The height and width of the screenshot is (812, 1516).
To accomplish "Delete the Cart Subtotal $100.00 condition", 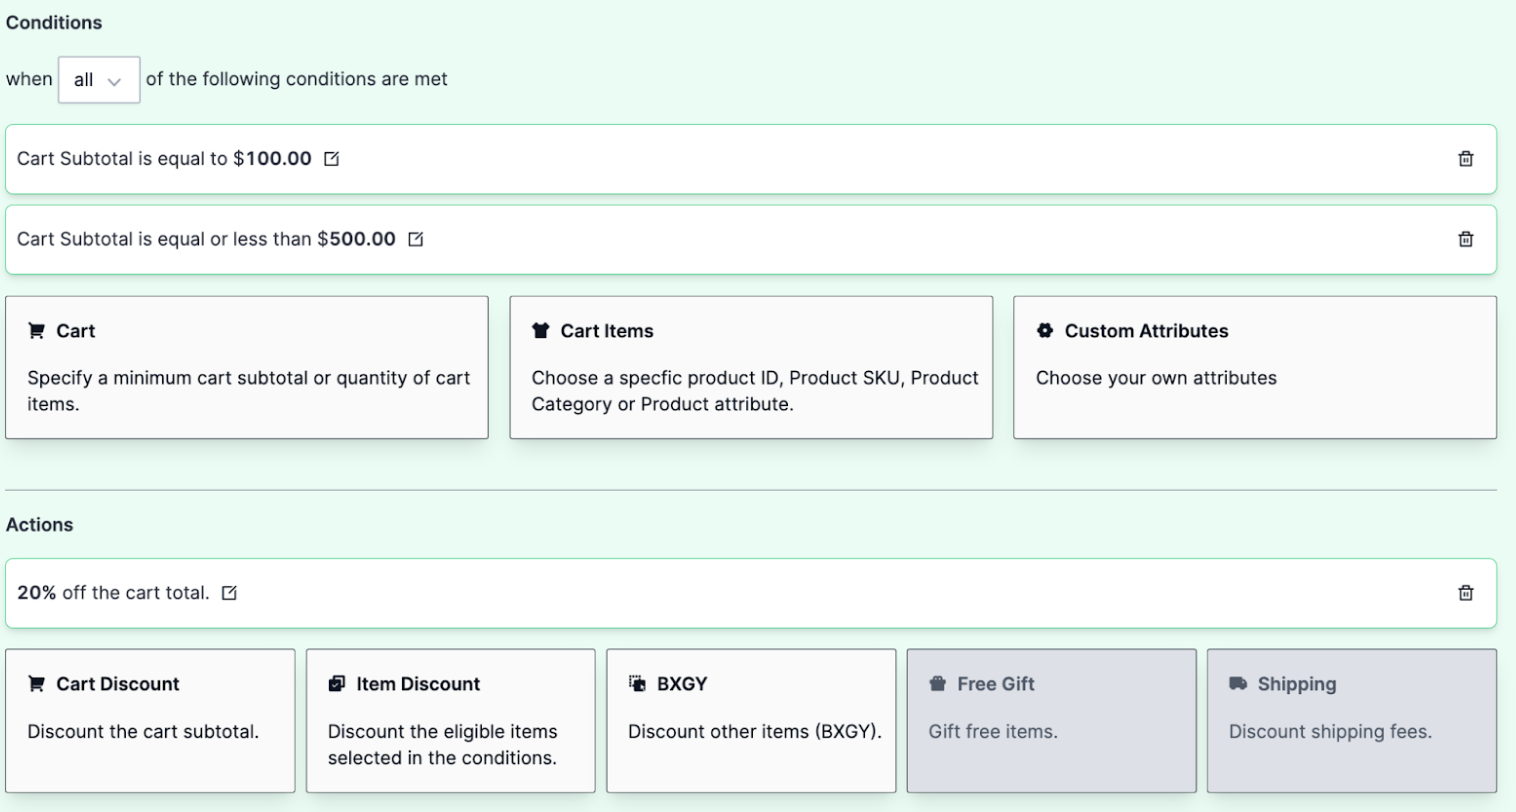I will pos(1465,159).
